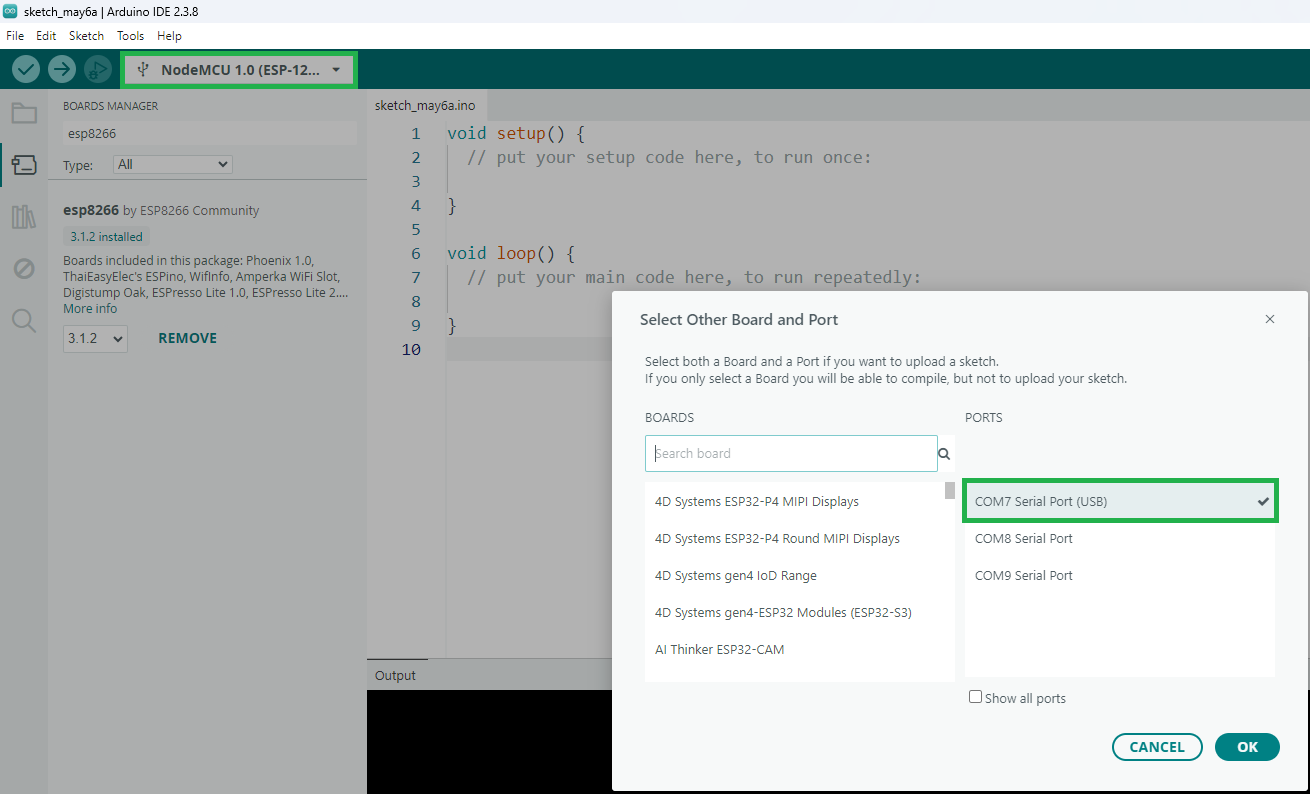Open the Sketchbook folder icon

24,113
